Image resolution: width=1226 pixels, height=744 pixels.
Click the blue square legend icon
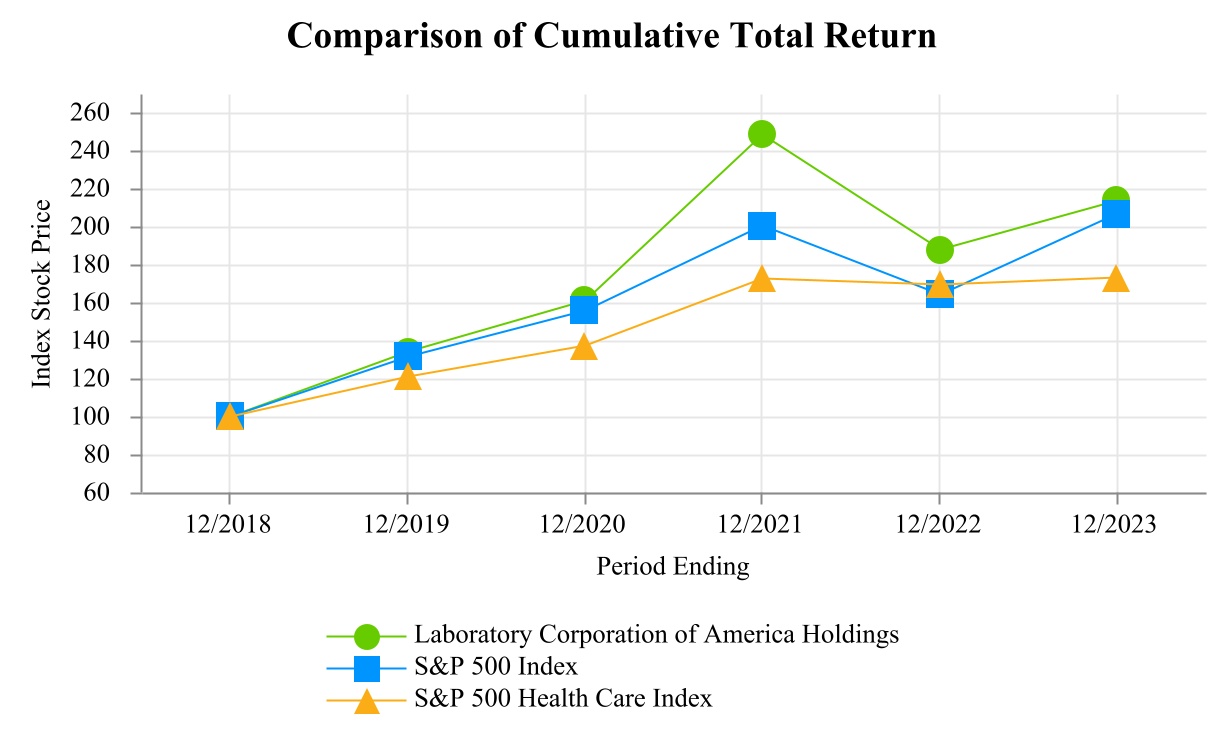point(367,668)
